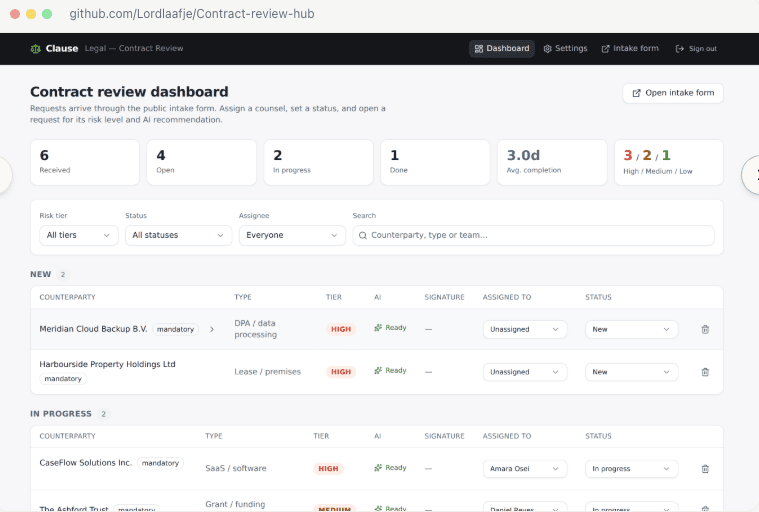Screen dimensions: 759x512
Task: Click the IN PROGRESS section heading
Action: (x=61, y=414)
